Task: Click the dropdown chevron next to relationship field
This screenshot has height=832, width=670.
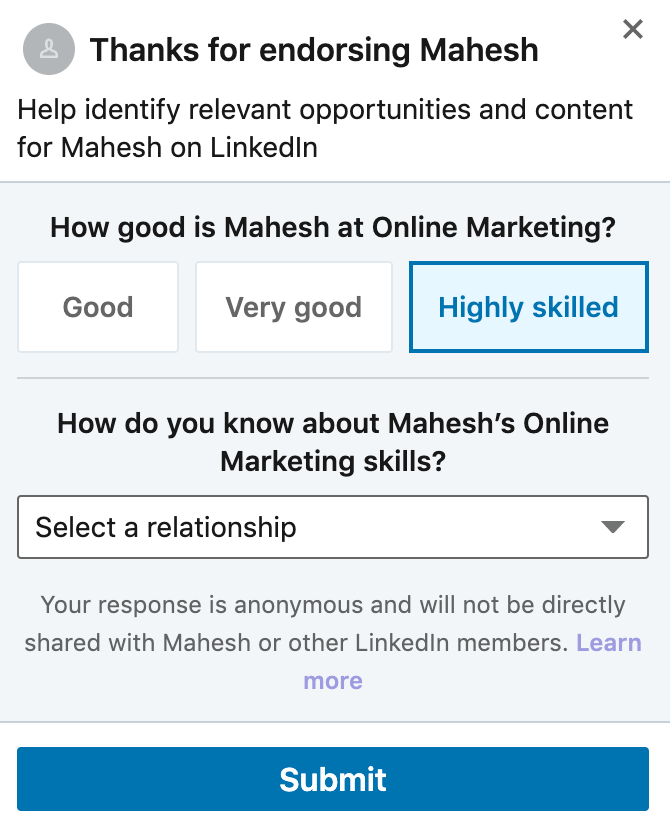Action: [x=614, y=527]
